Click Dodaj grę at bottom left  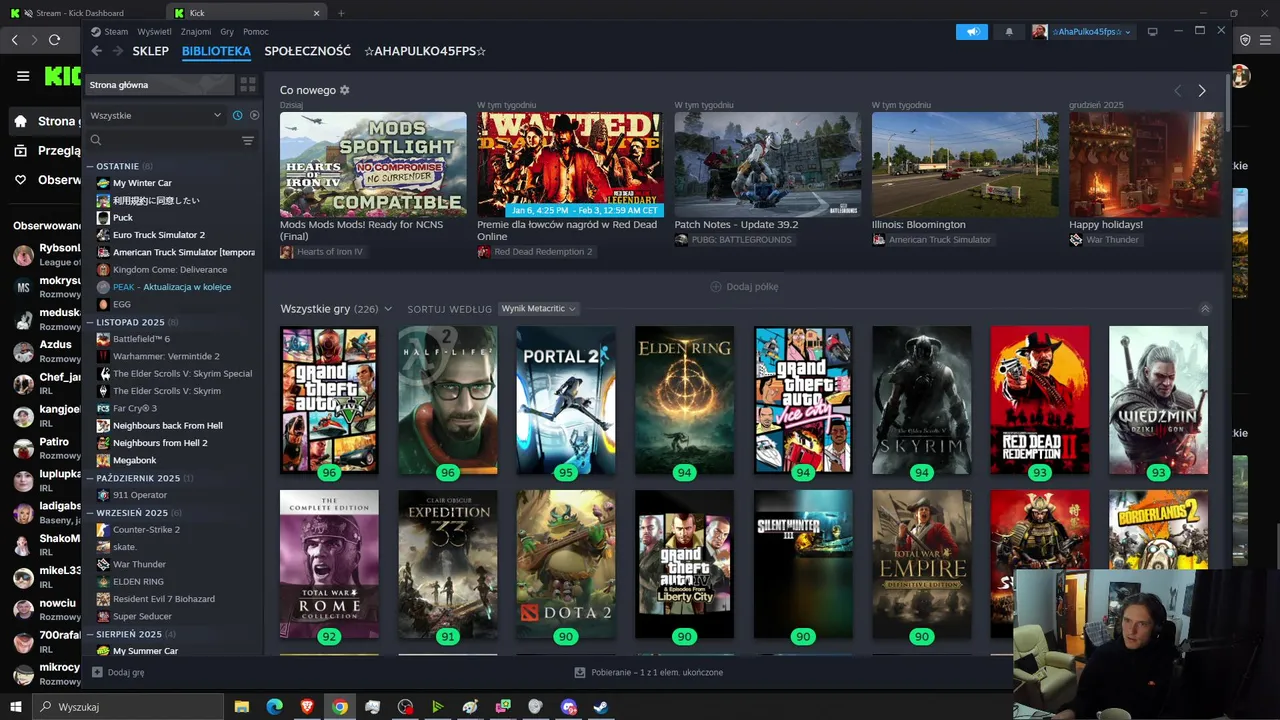coord(118,672)
